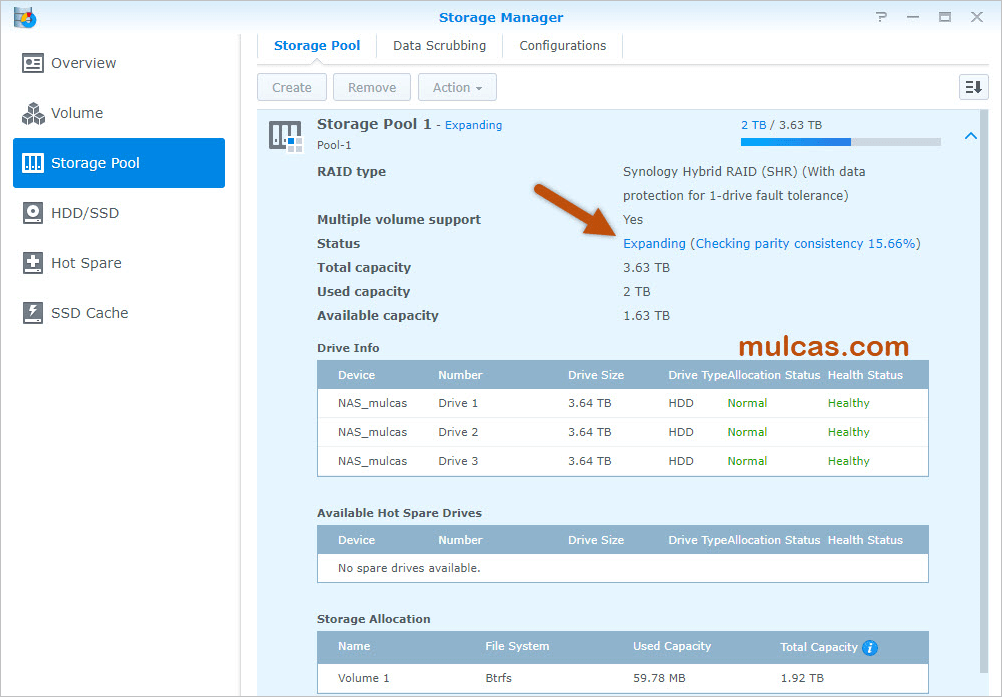This screenshot has width=1002, height=697.
Task: Click the Storage Manager app icon in title bar
Action: (25, 17)
